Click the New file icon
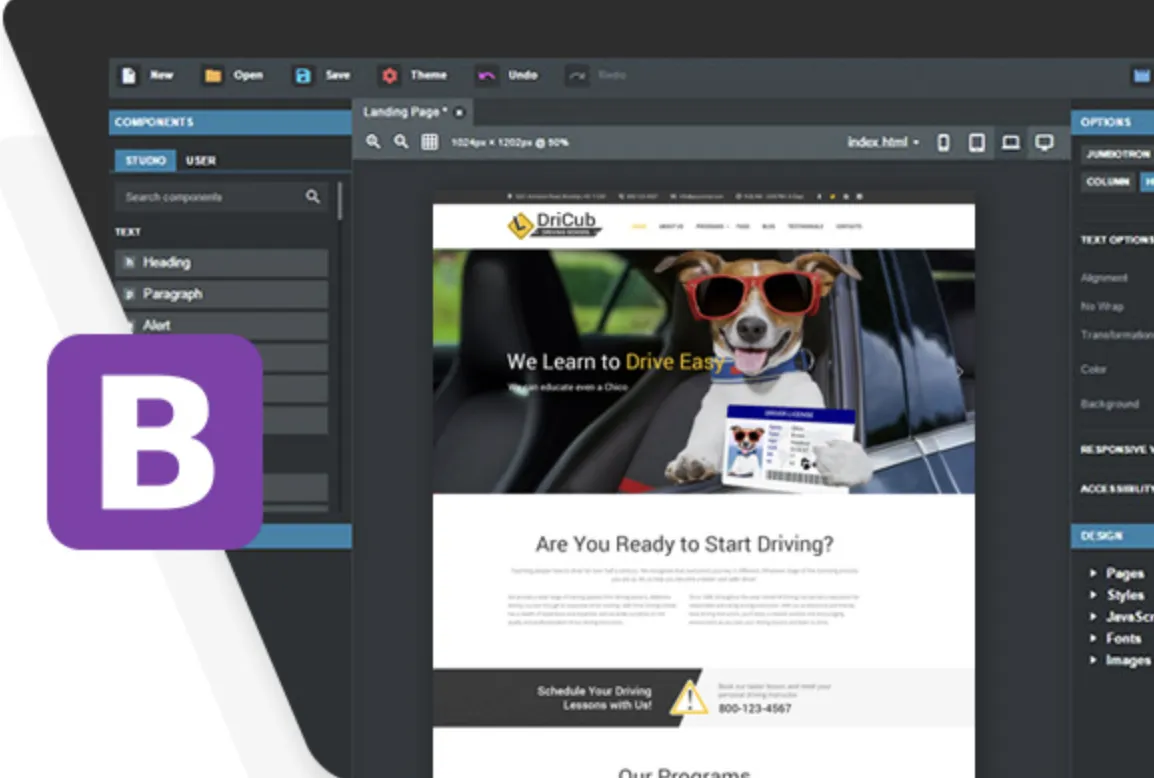This screenshot has height=778, width=1154. [x=129, y=76]
